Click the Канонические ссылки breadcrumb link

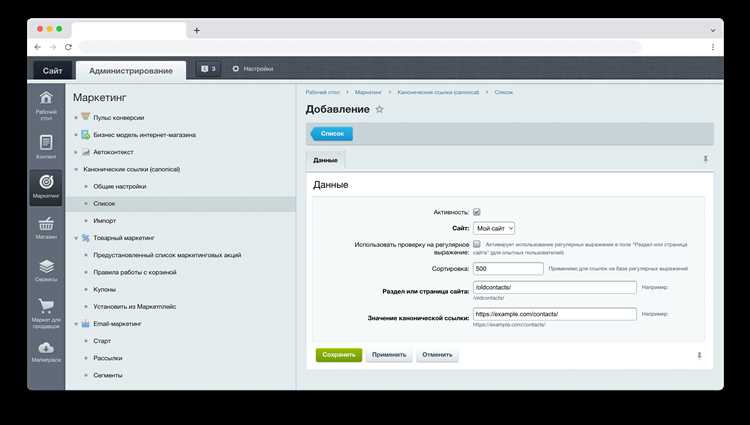point(438,92)
